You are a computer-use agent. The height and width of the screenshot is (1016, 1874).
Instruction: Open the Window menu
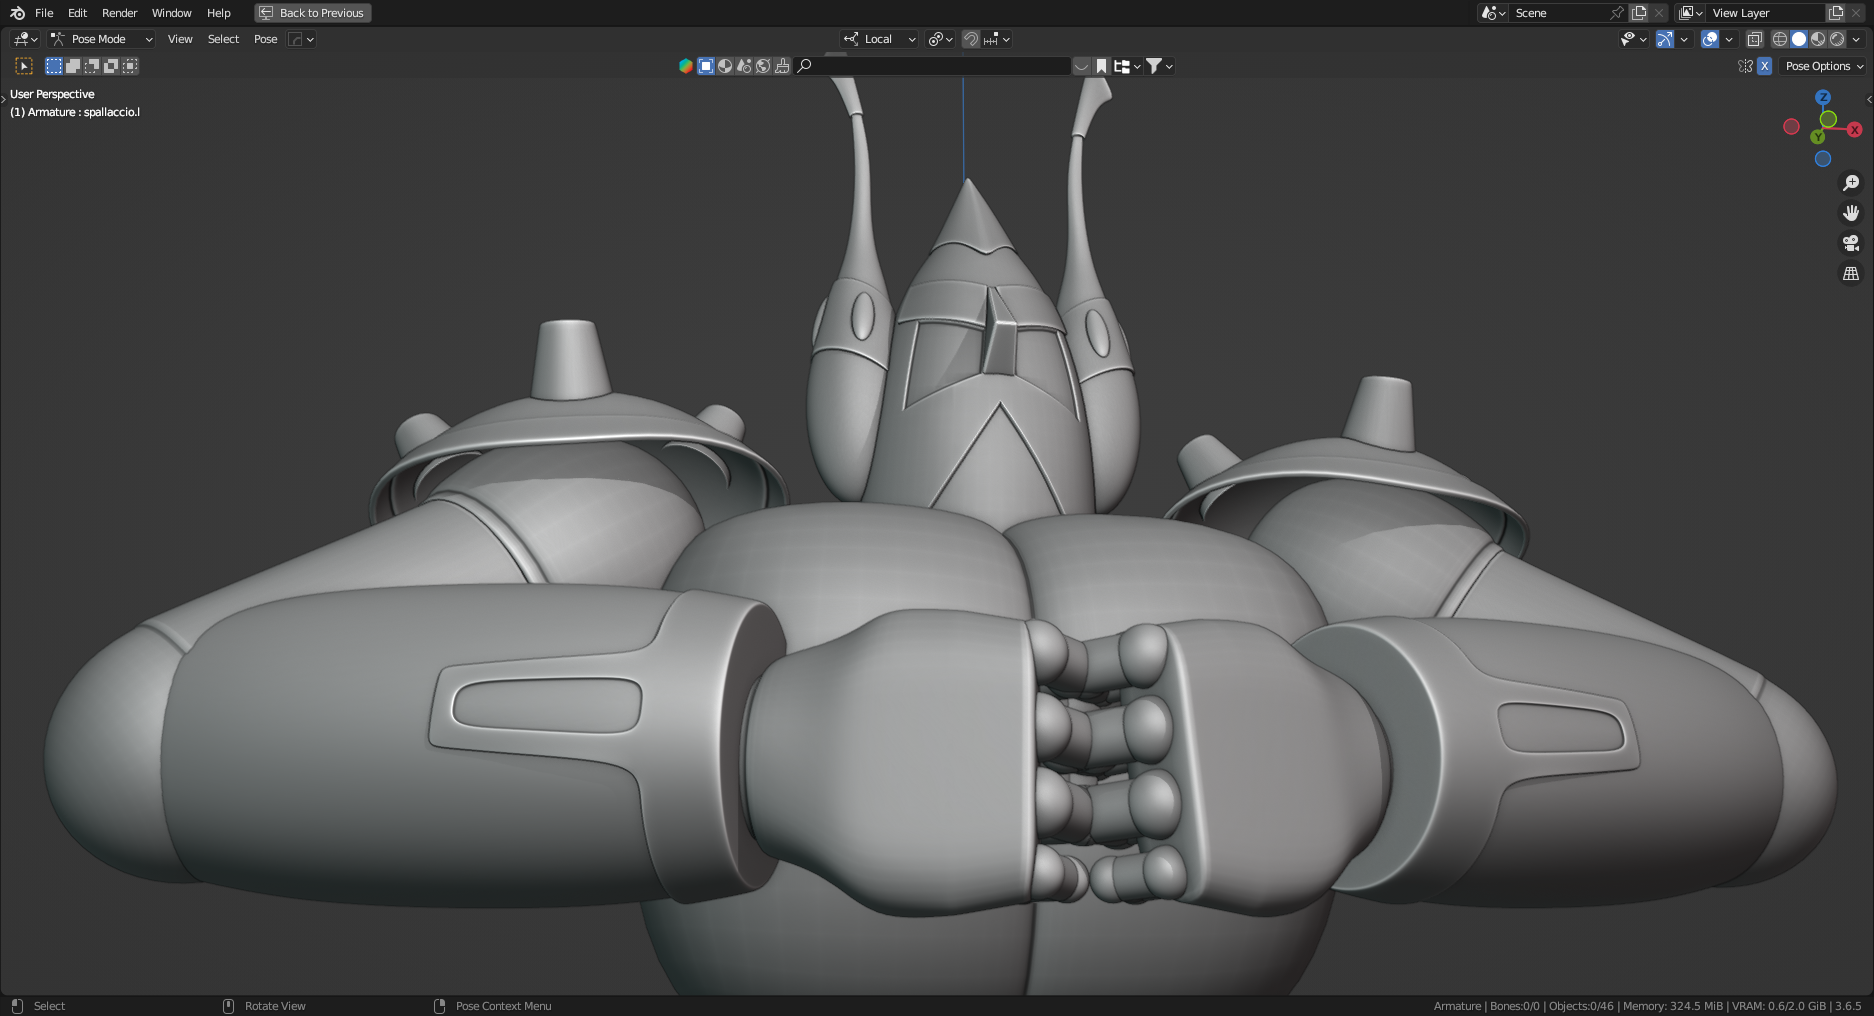tap(171, 13)
